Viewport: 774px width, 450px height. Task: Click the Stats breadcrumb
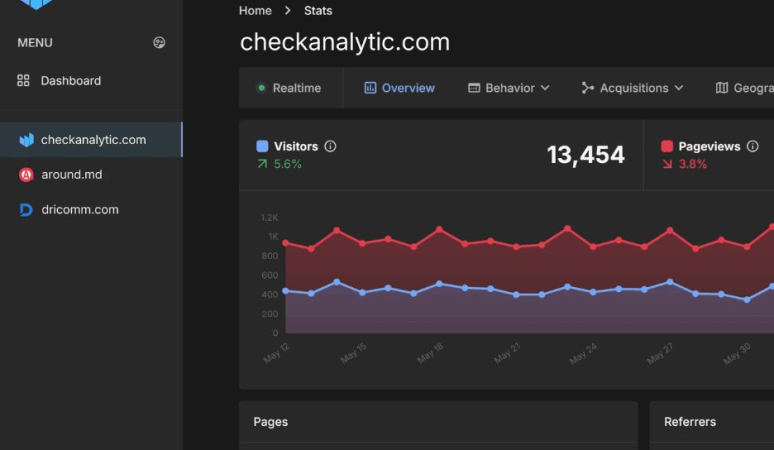(x=318, y=10)
